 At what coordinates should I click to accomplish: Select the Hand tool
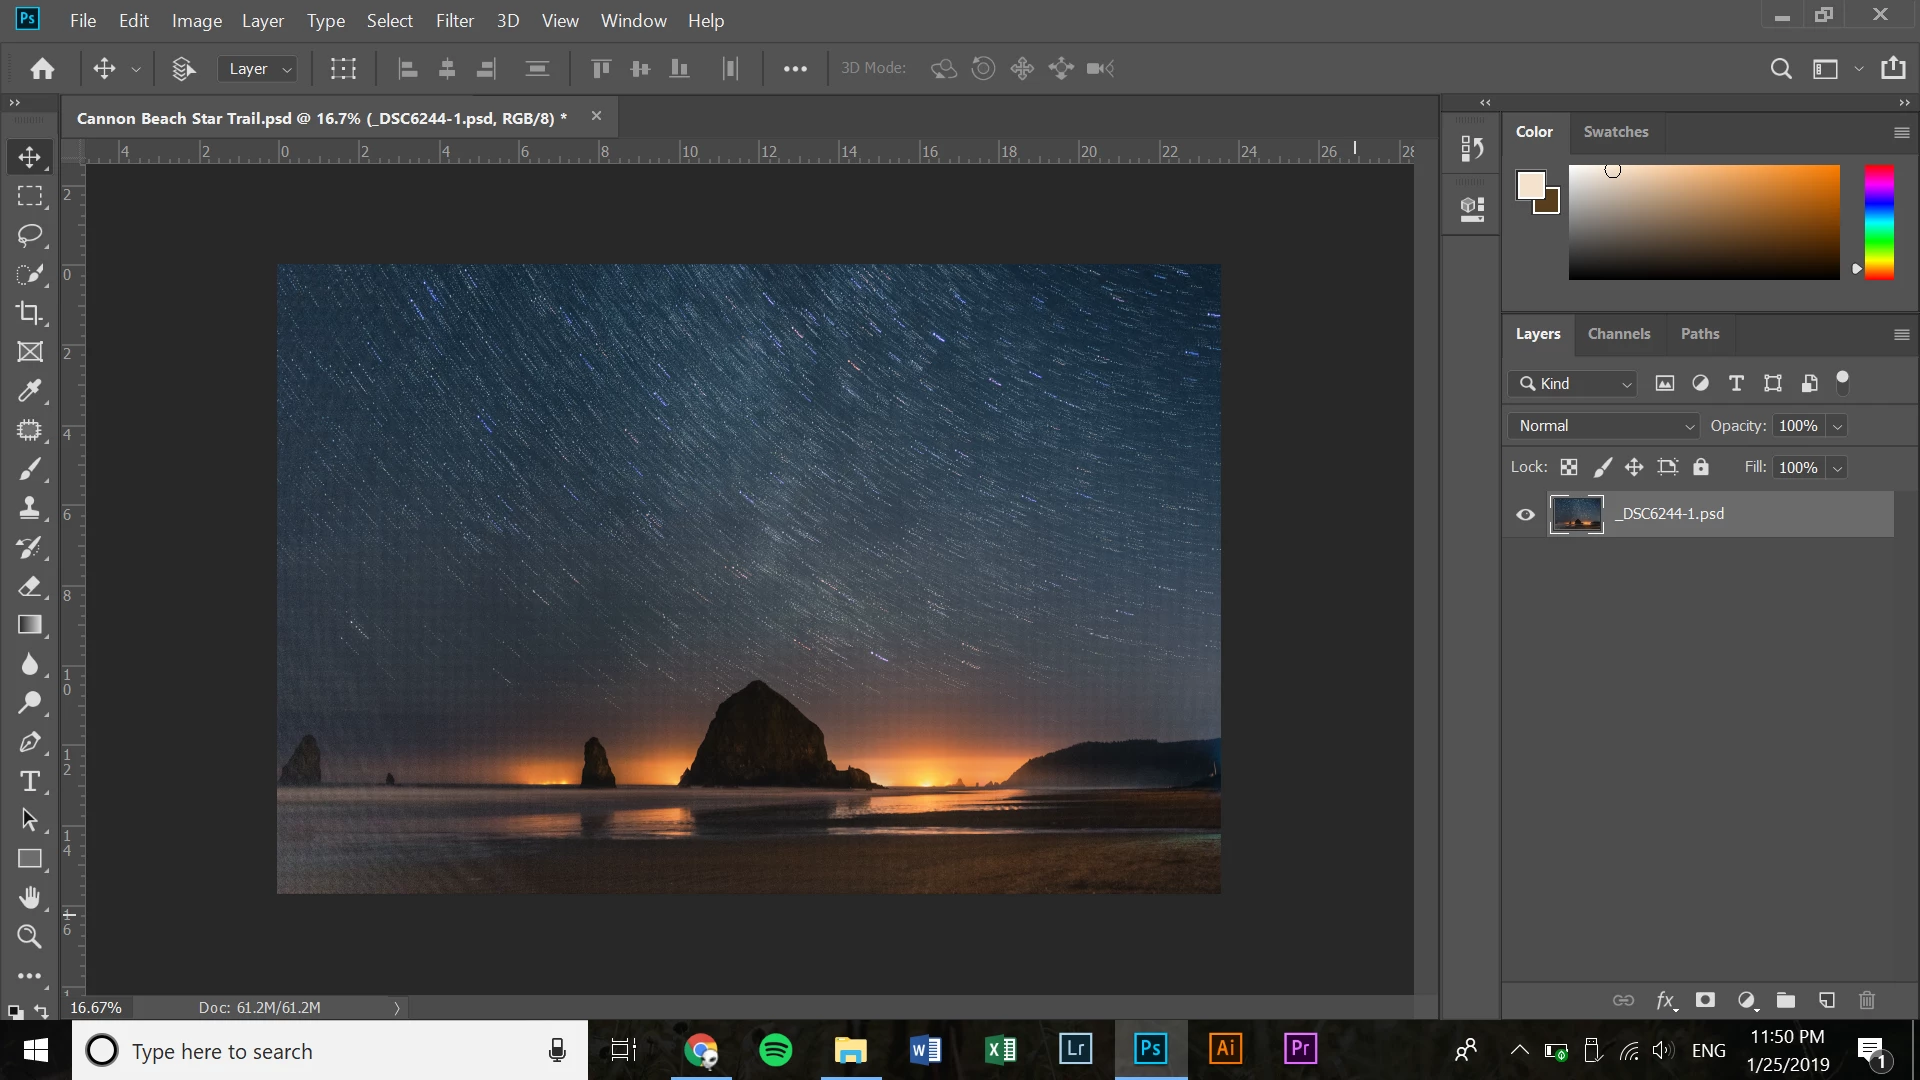pyautogui.click(x=29, y=897)
